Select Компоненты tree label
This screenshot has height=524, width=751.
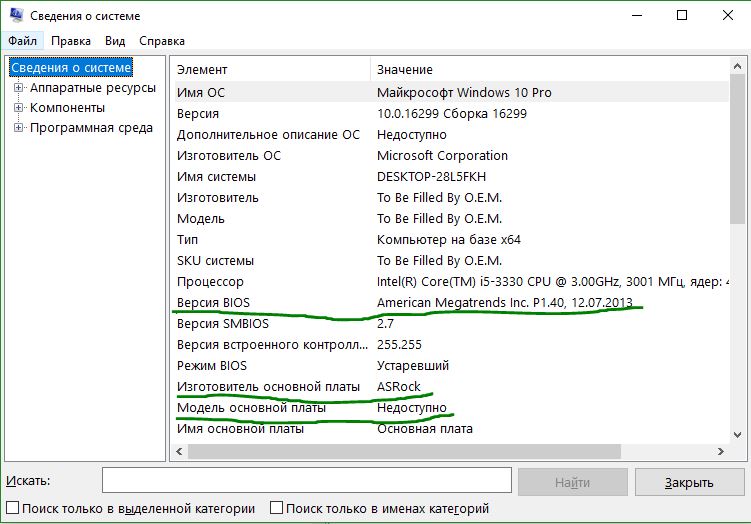pyautogui.click(x=68, y=108)
